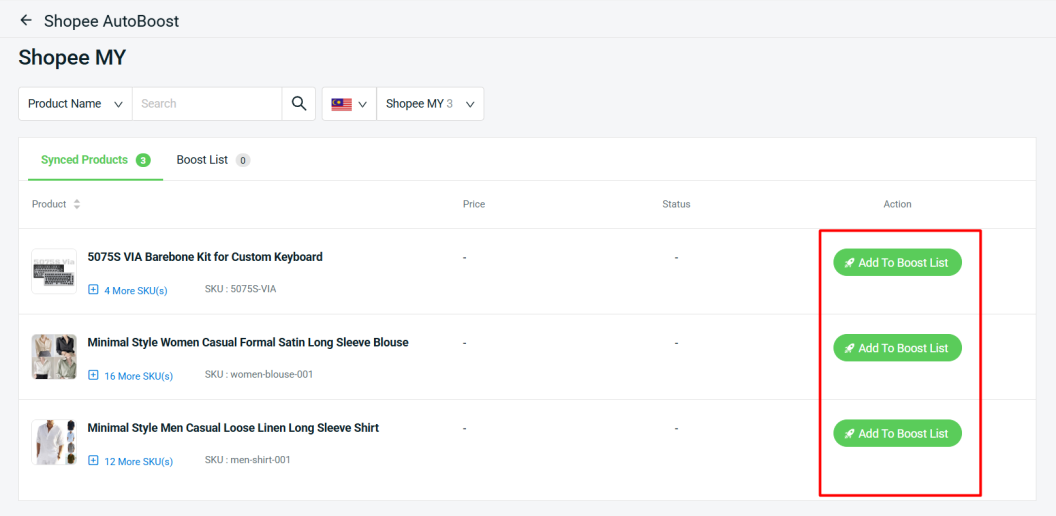Click the Minimal Style Men Linen Shirt title

point(233,428)
